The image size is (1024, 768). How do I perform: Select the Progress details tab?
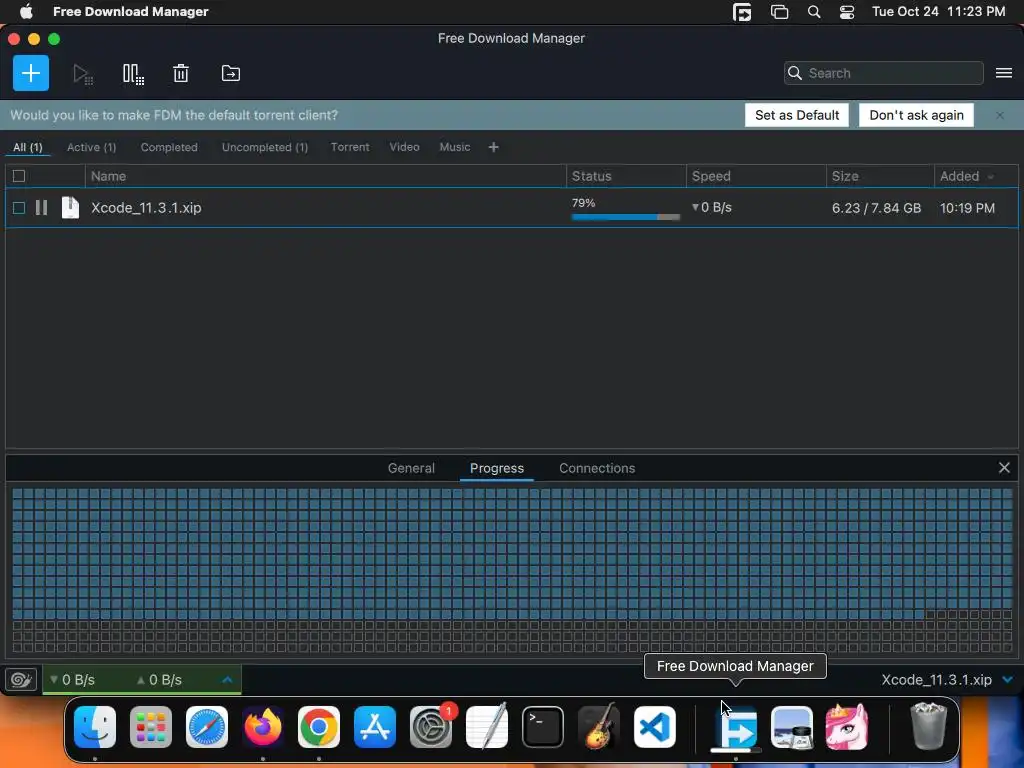tap(497, 468)
